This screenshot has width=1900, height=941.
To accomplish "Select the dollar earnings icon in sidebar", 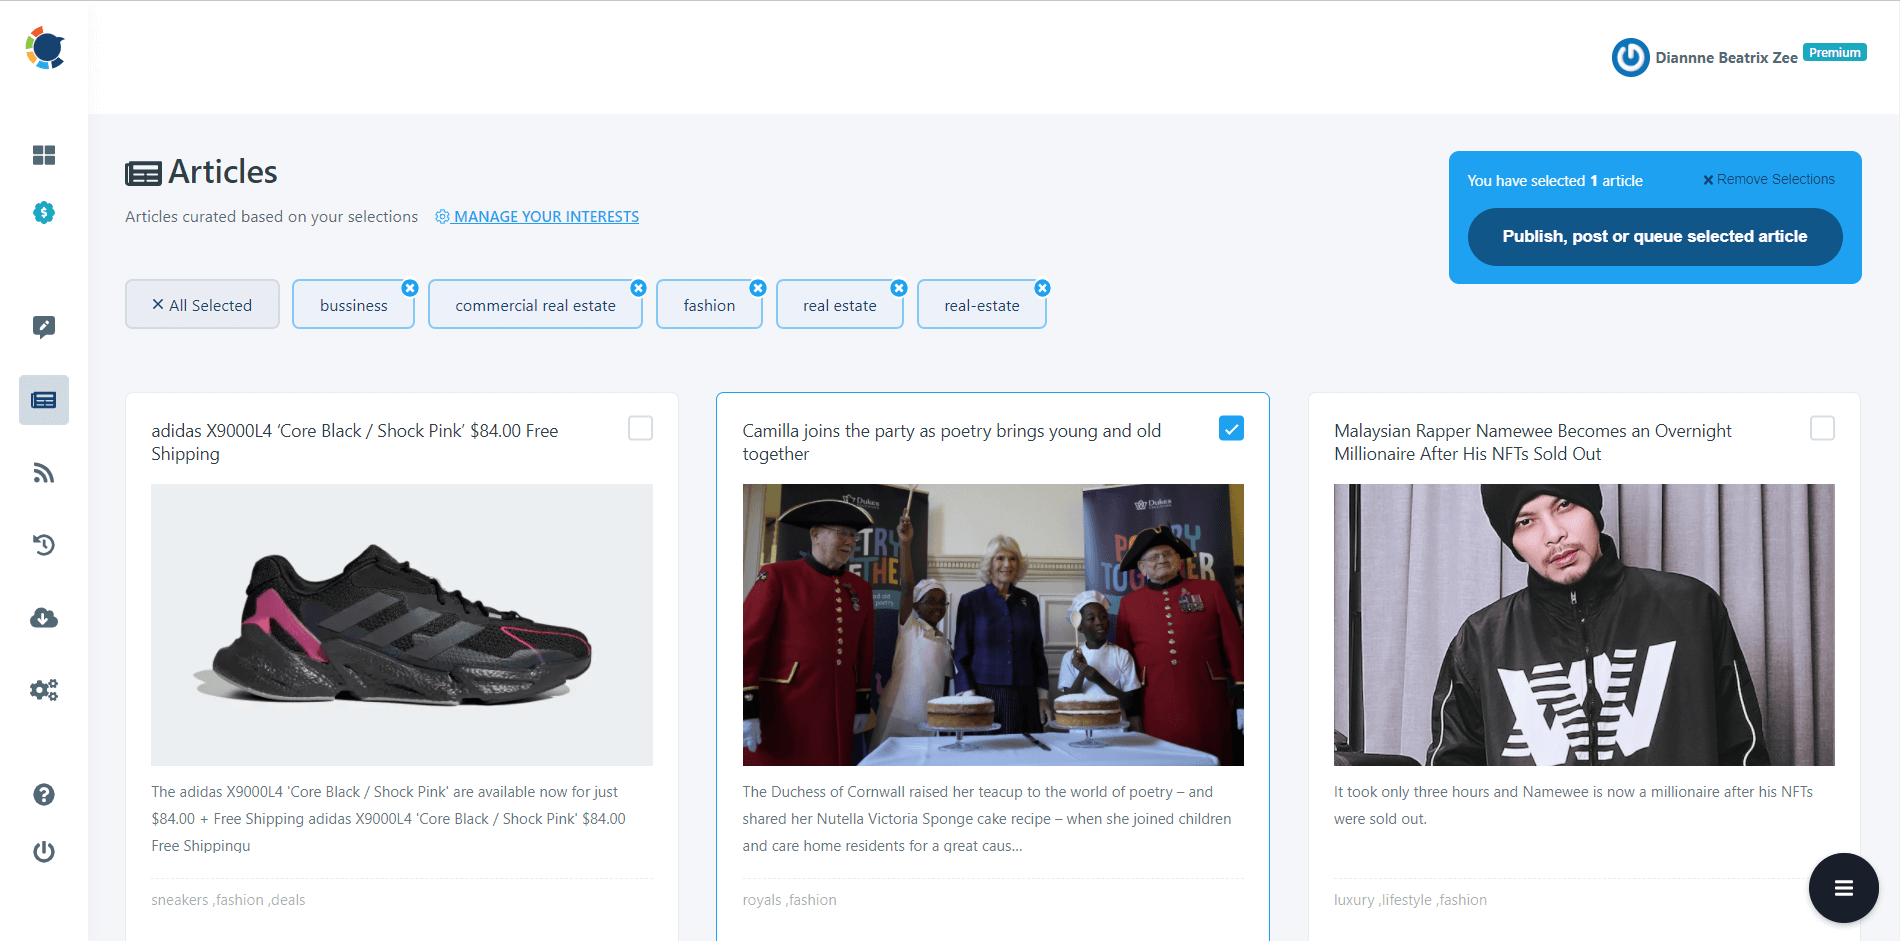I will (x=44, y=213).
